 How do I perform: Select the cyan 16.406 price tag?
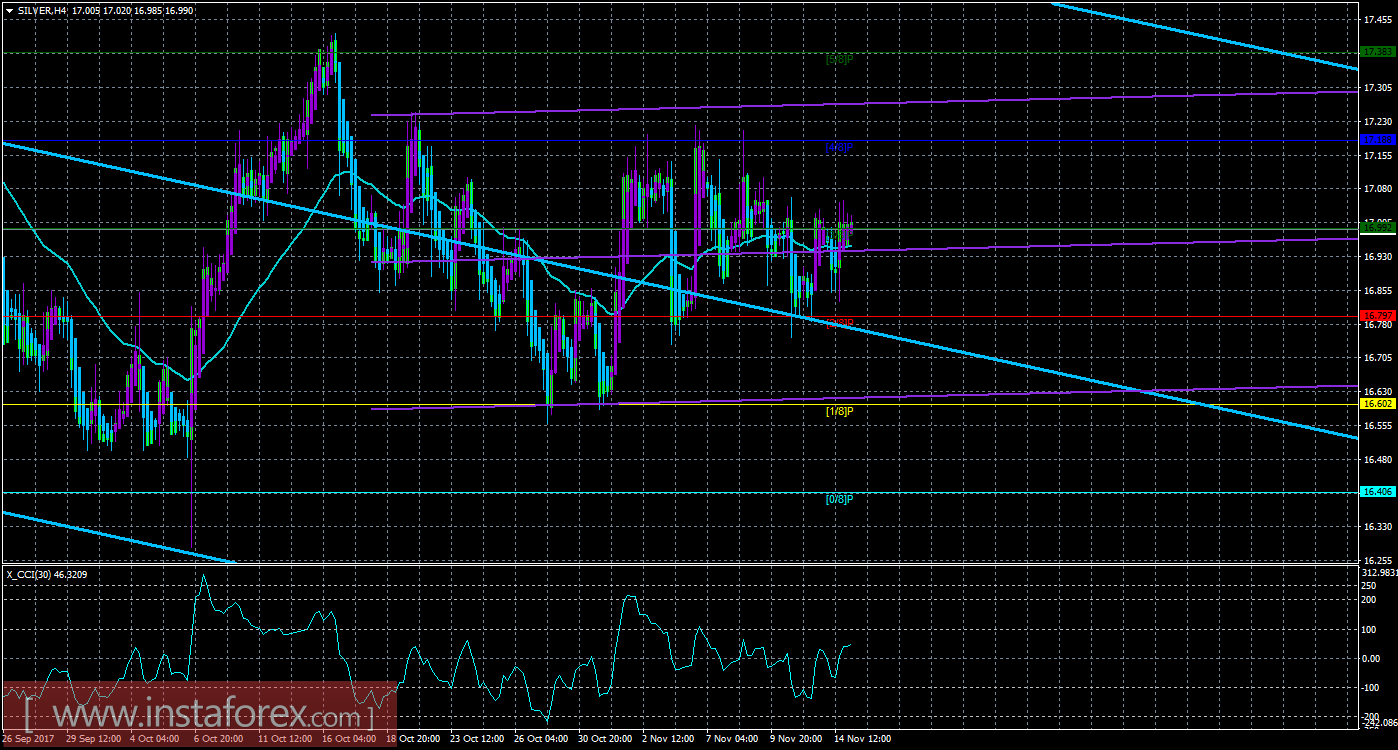[x=1378, y=491]
